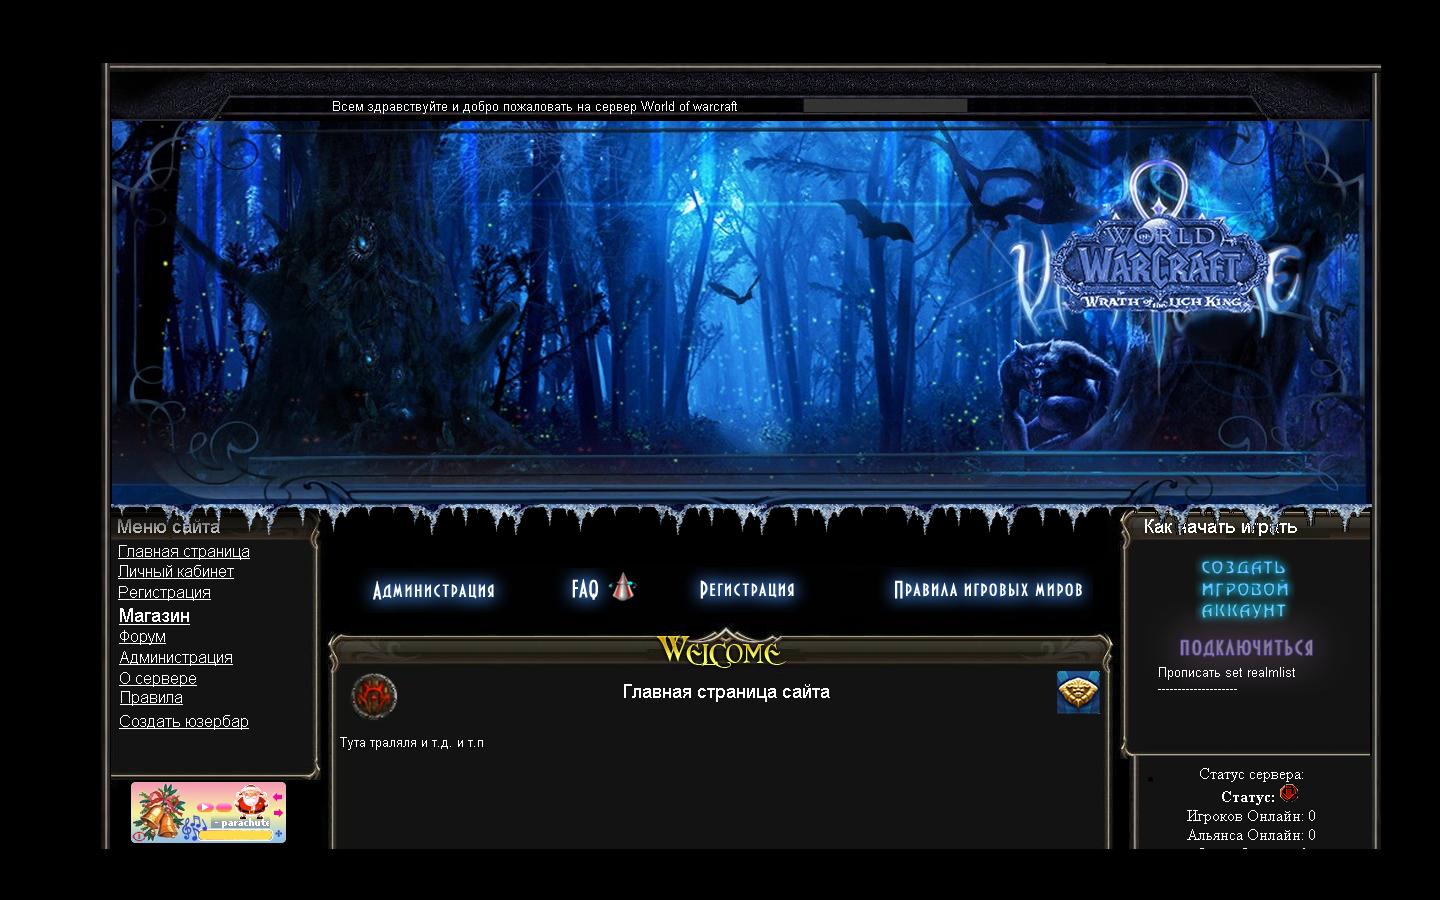This screenshot has height=900, width=1440.
Task: Click the pink left arrow in music player
Action: (x=277, y=797)
